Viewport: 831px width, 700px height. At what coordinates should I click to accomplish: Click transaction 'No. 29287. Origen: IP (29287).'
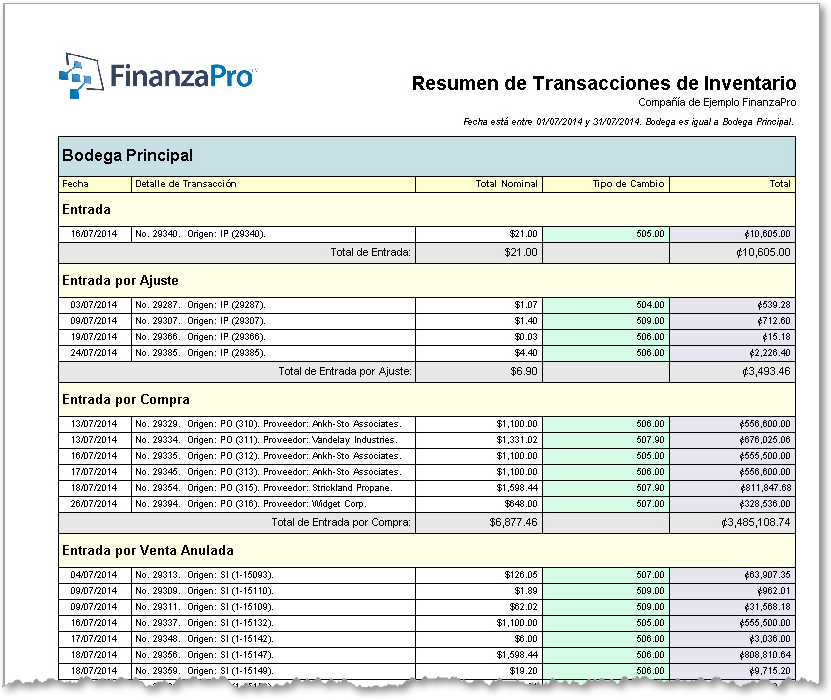coord(200,305)
